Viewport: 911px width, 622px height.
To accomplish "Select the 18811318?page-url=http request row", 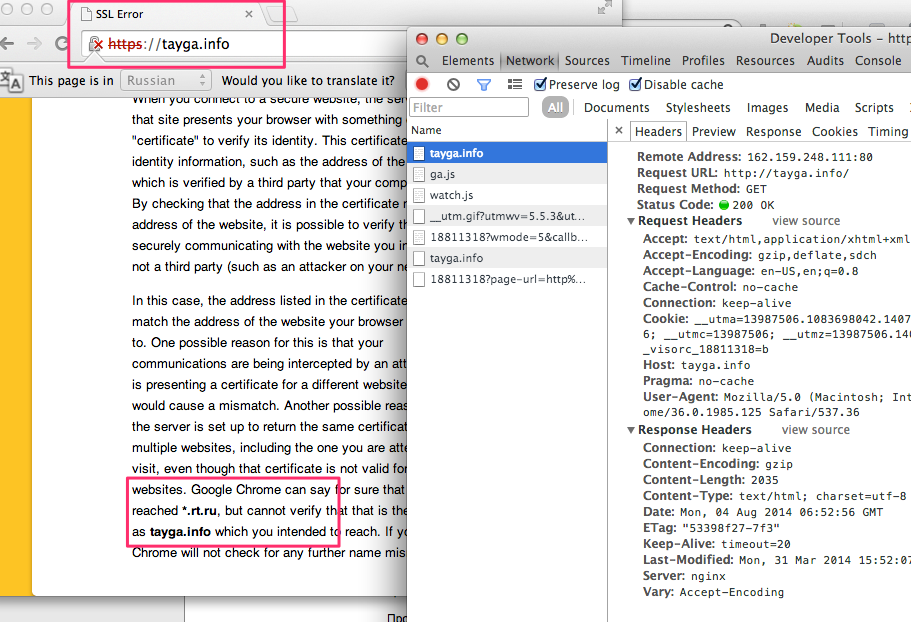I will (x=508, y=279).
